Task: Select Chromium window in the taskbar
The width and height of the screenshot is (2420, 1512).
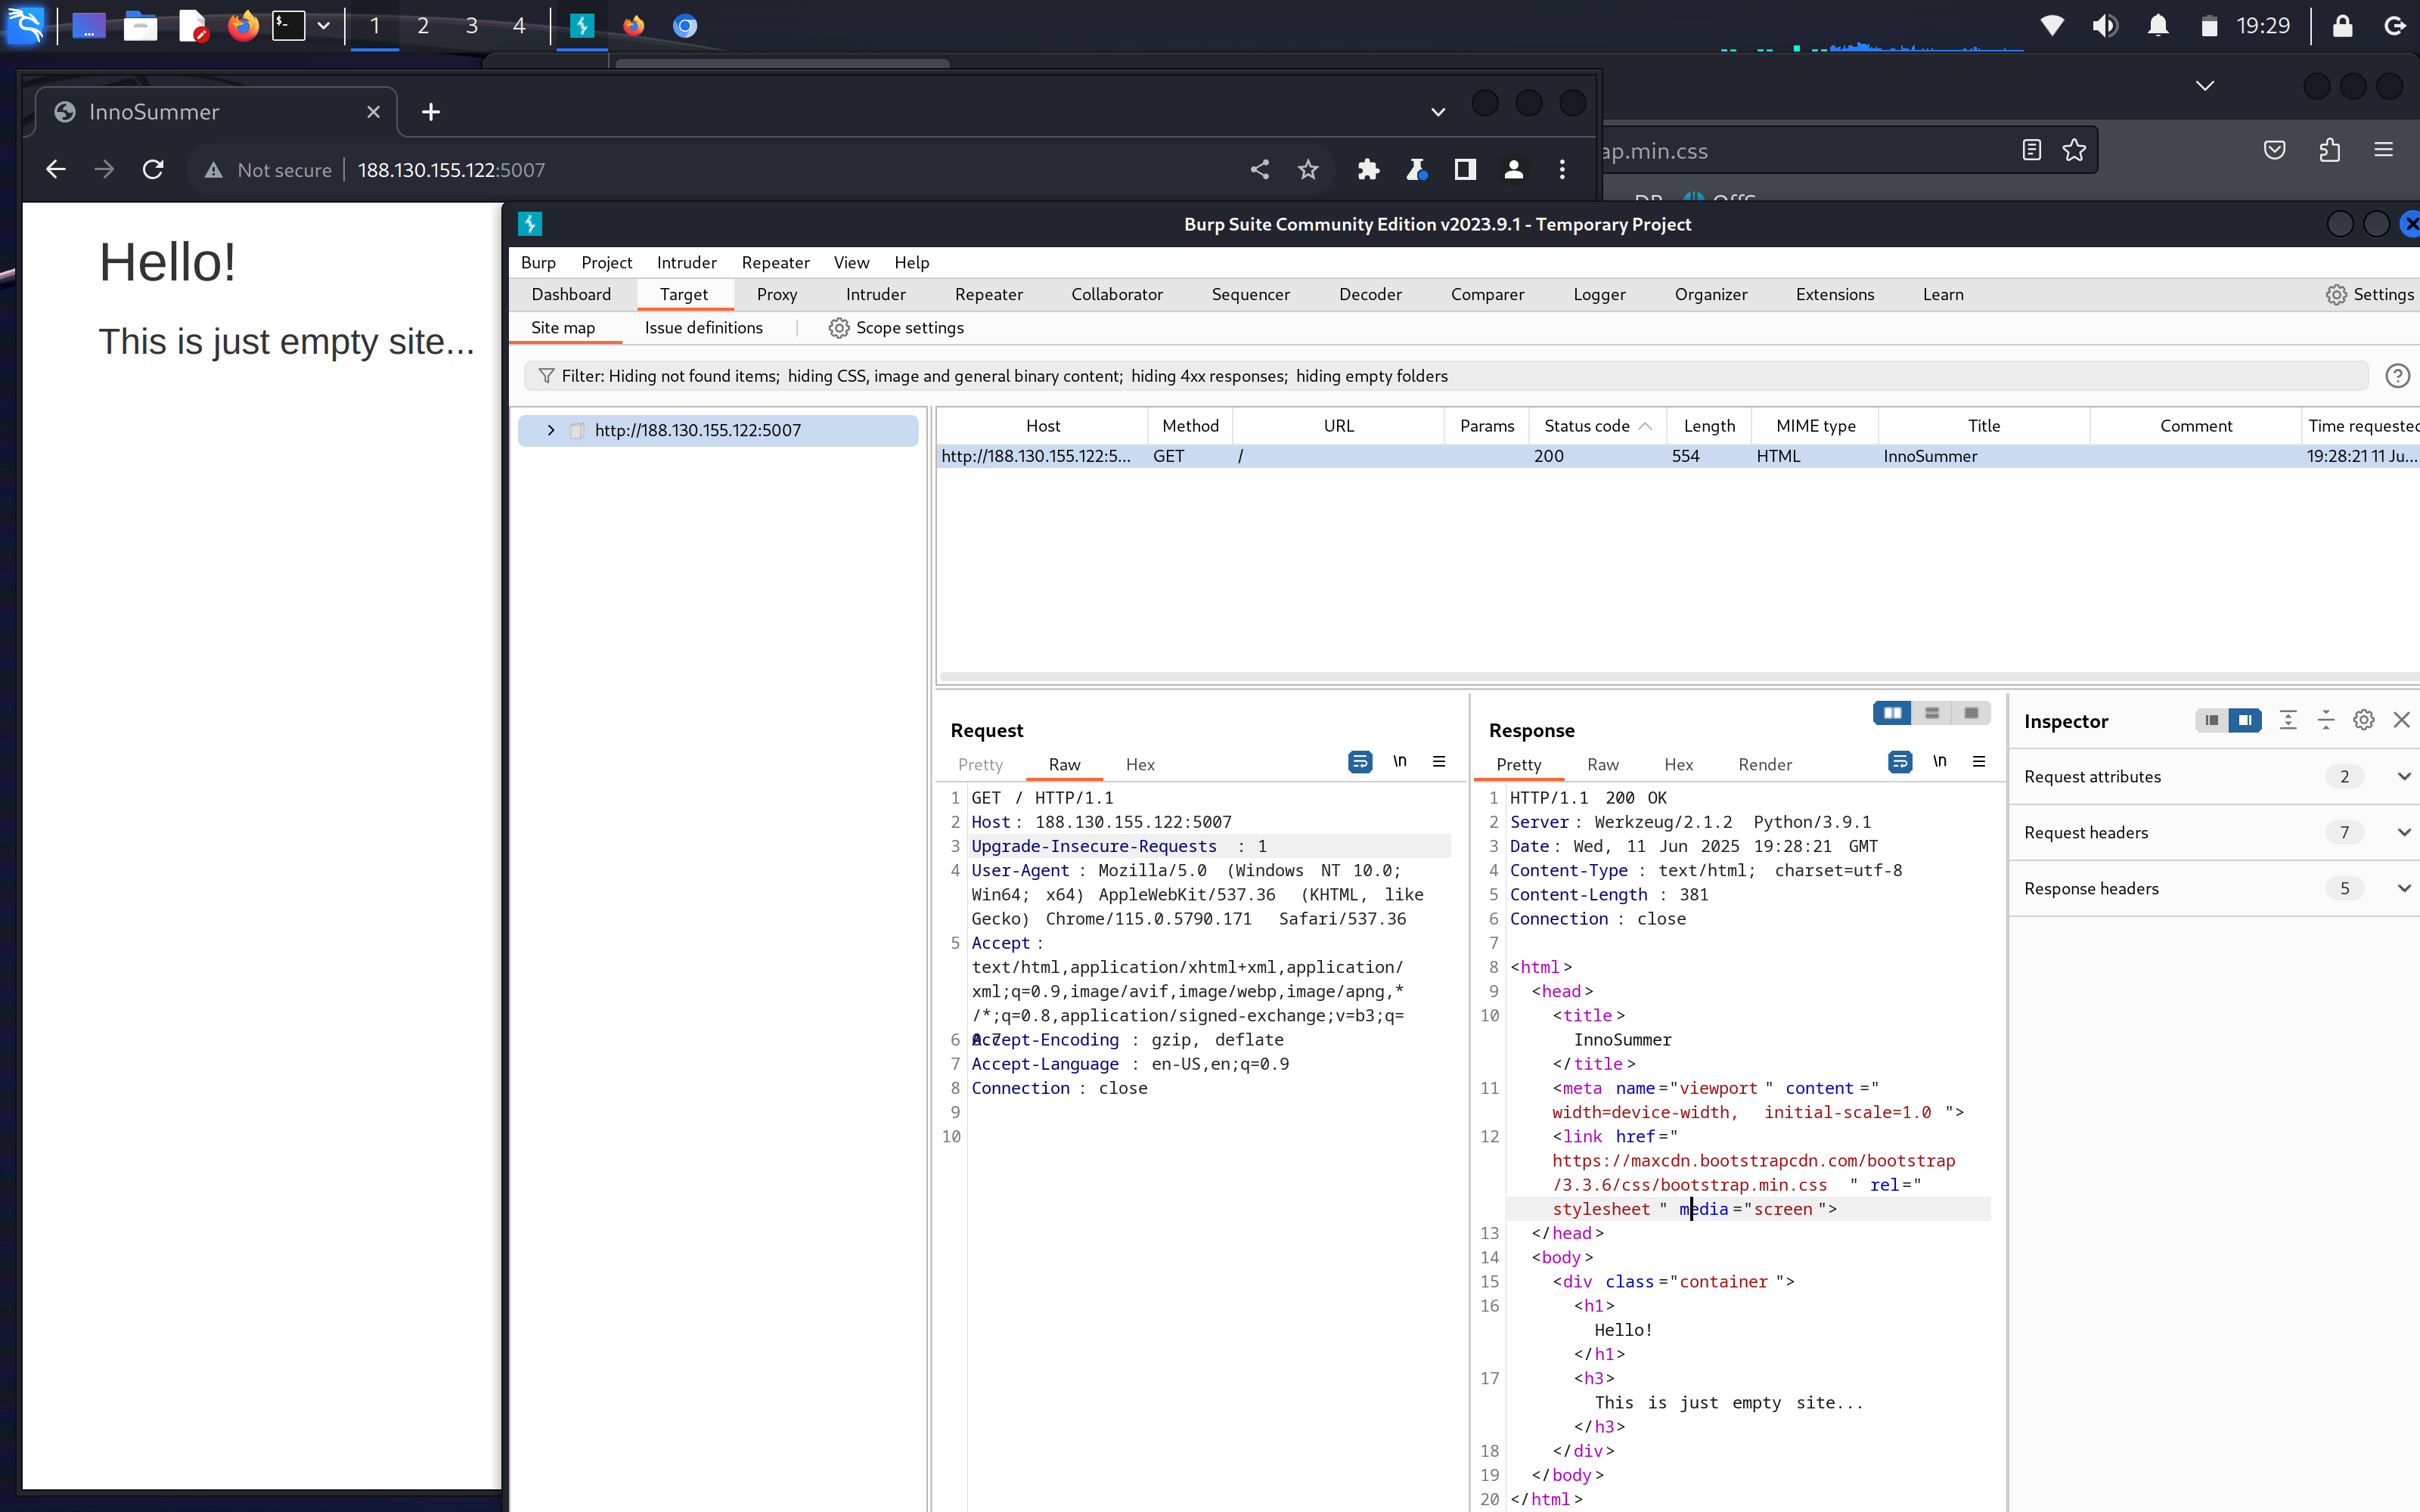Action: pos(685,25)
